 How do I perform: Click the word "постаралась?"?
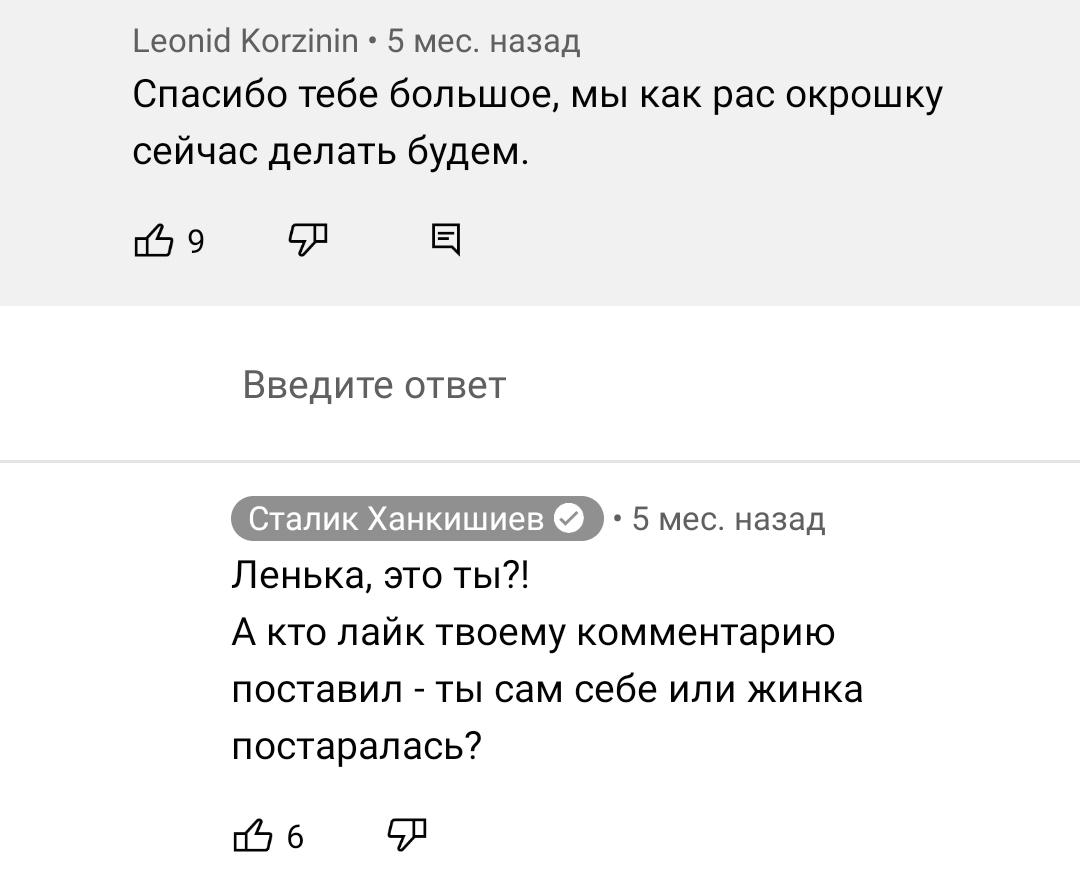[x=356, y=746]
